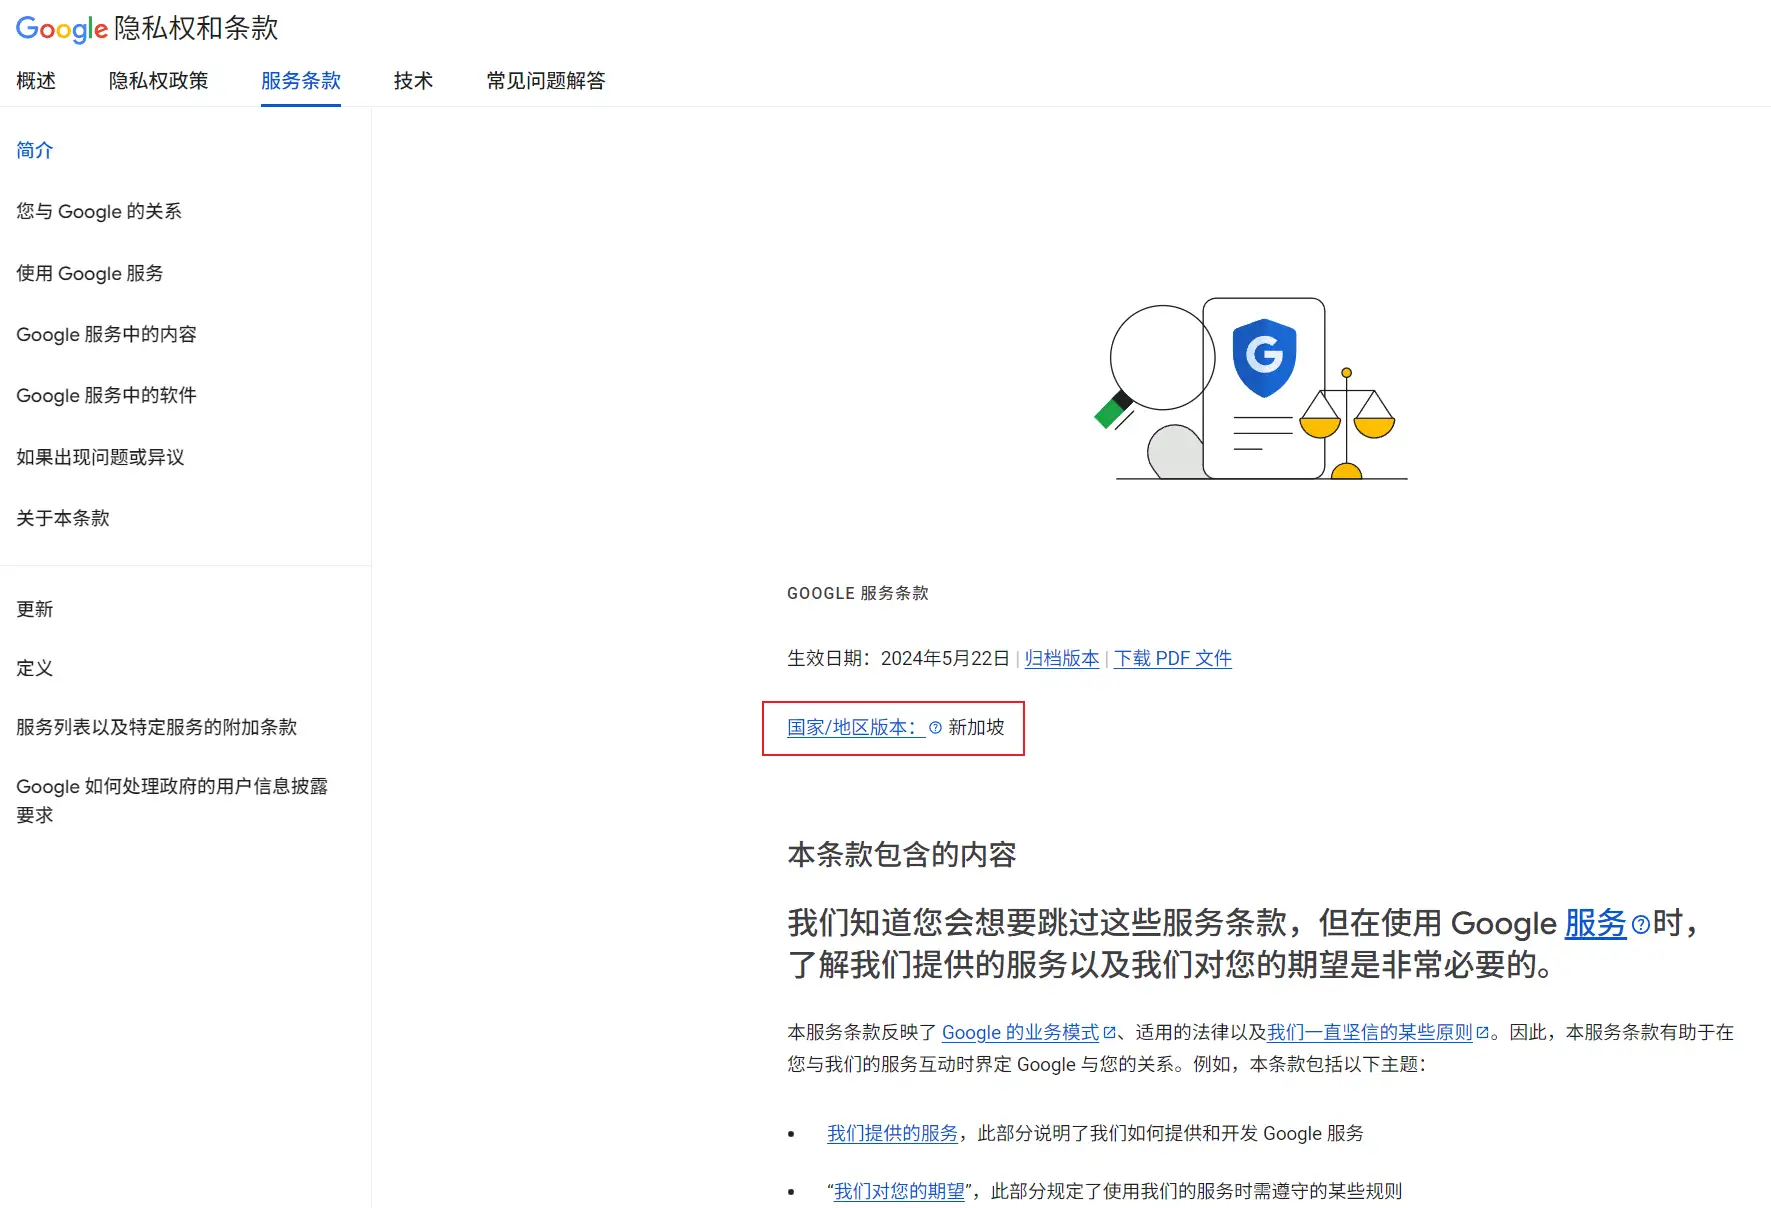The width and height of the screenshot is (1771, 1208).
Task: Click the external-link icon after 我们一直坚信的某些原则
Action: [x=1482, y=1033]
